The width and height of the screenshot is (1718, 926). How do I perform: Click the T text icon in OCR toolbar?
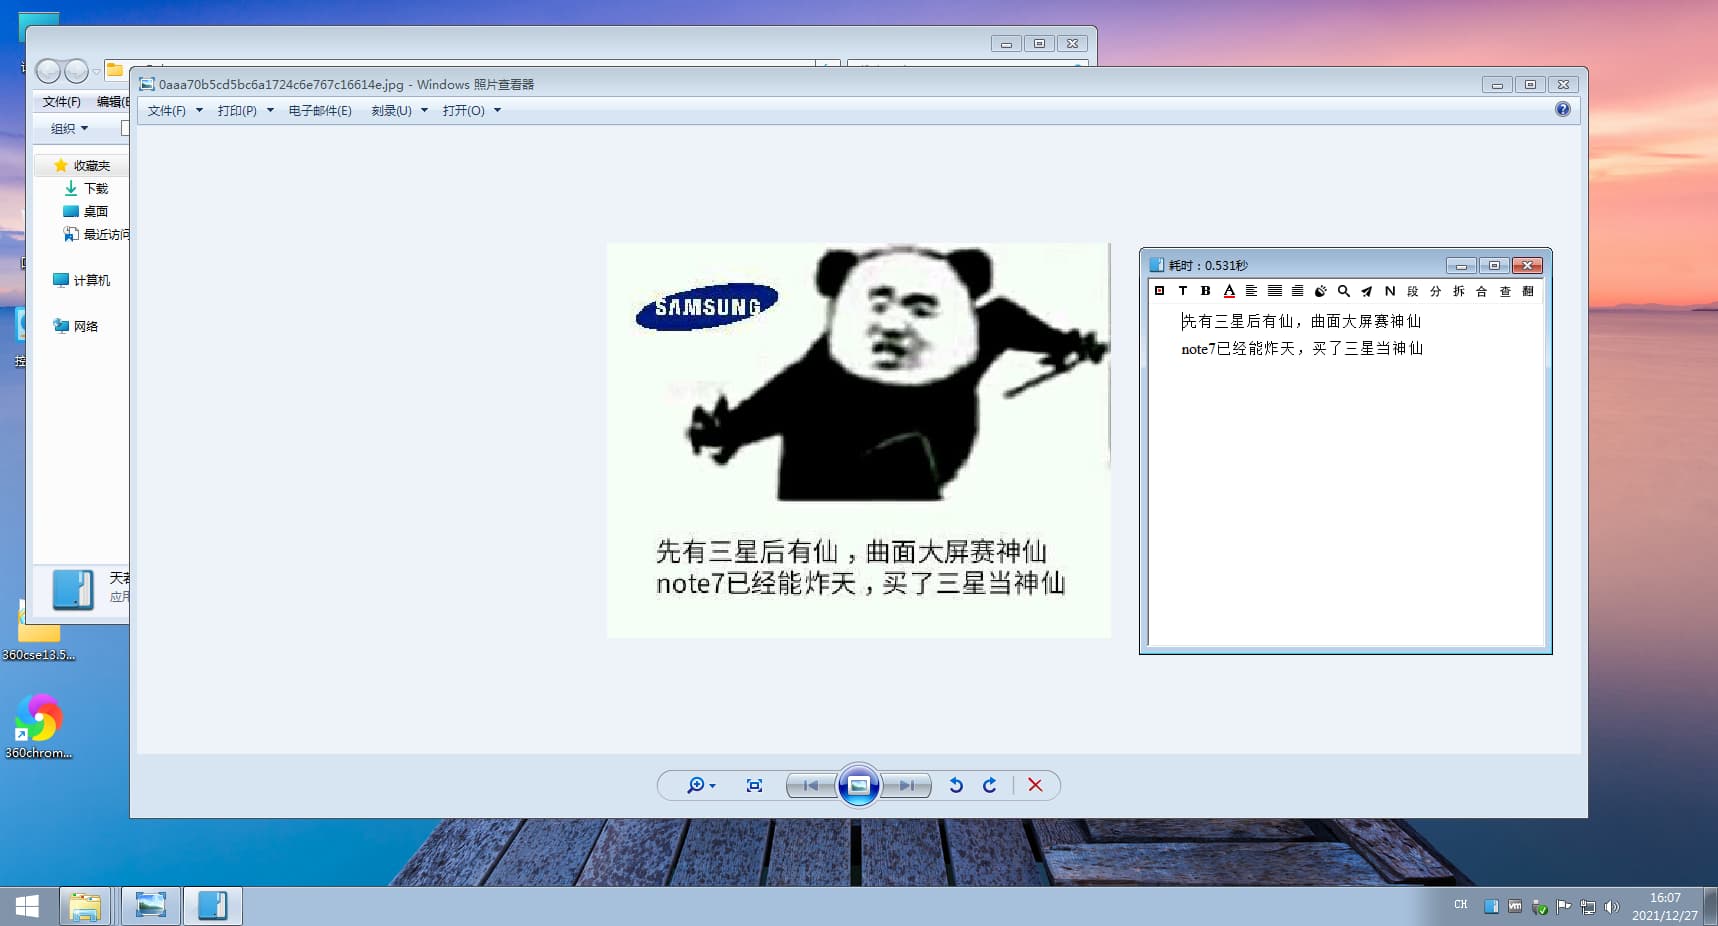tap(1182, 291)
